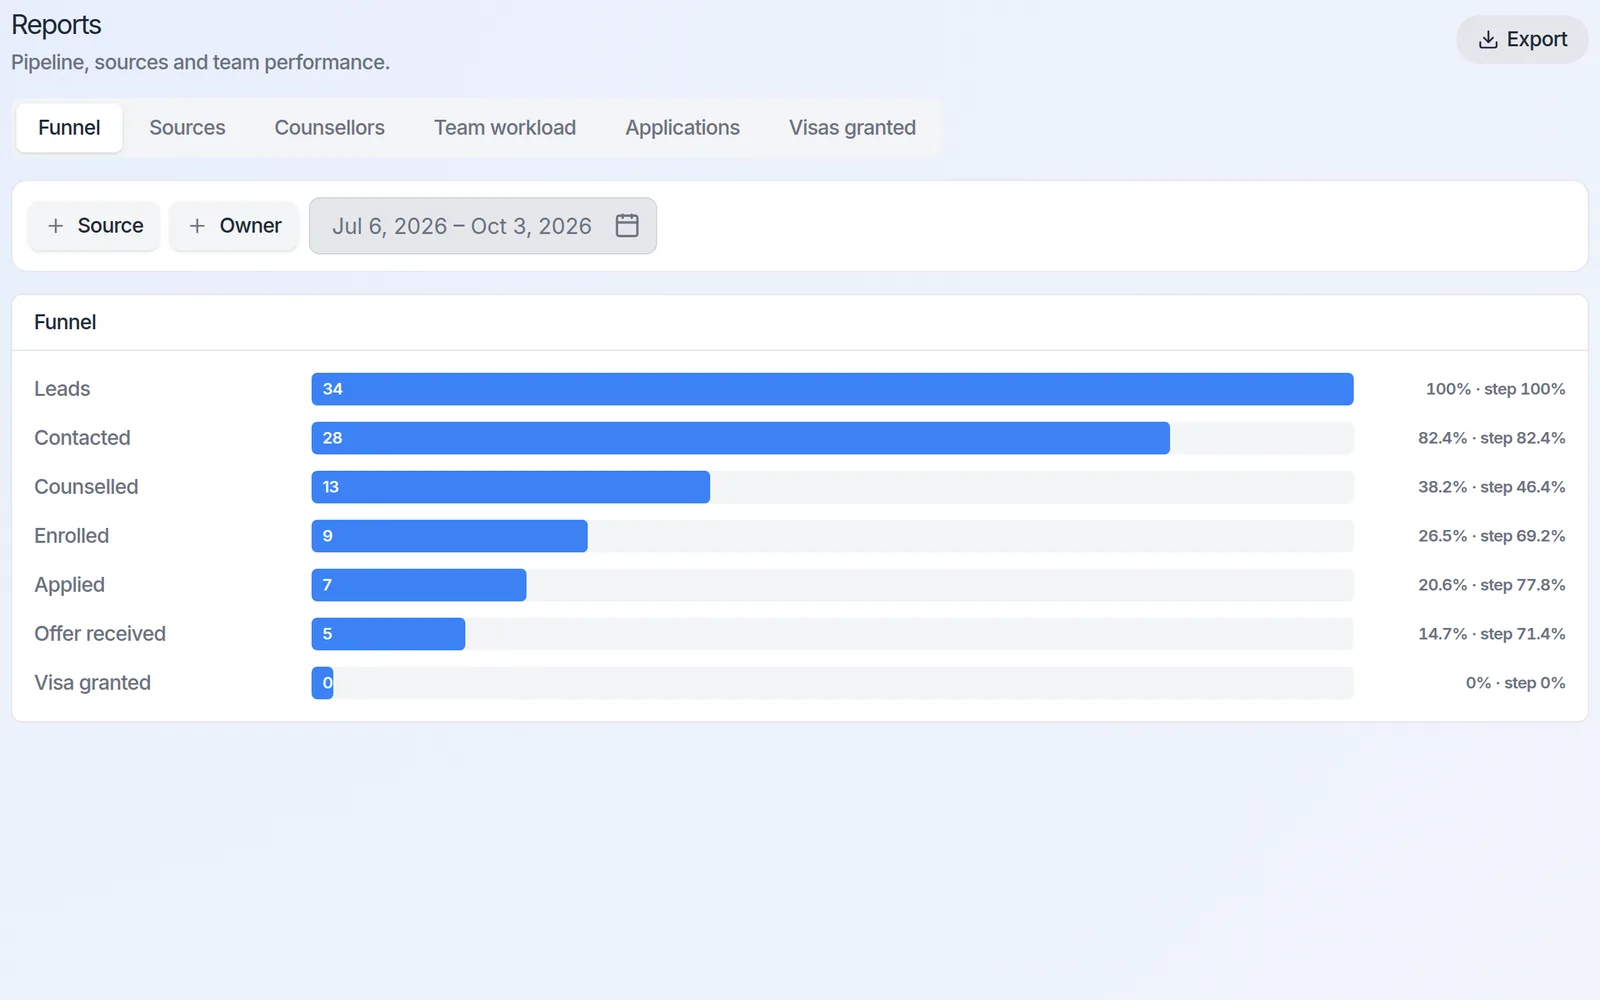1600x1000 pixels.
Task: Switch to the Team workload tab
Action: coord(505,128)
